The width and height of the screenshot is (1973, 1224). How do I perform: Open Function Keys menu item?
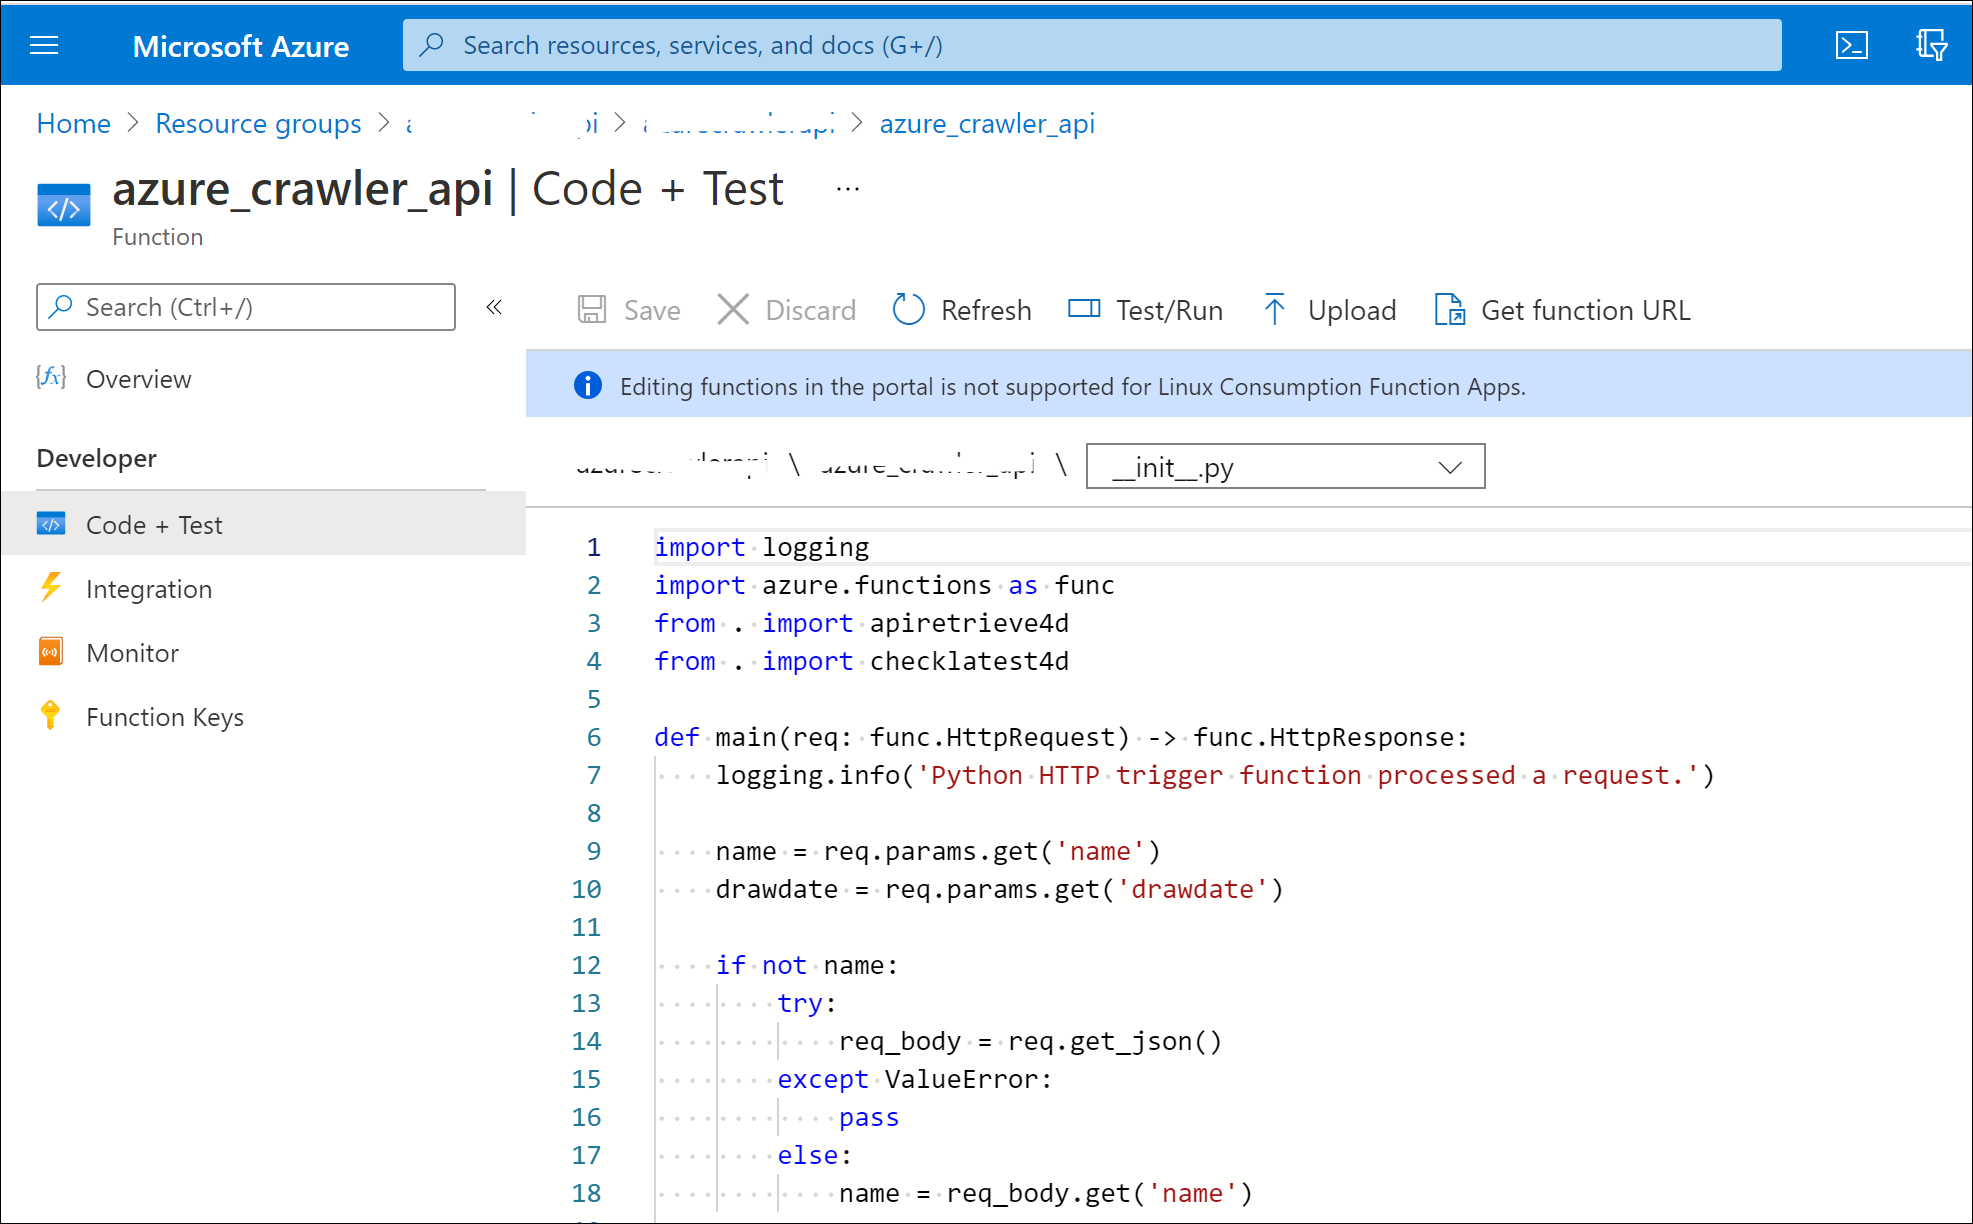click(164, 717)
